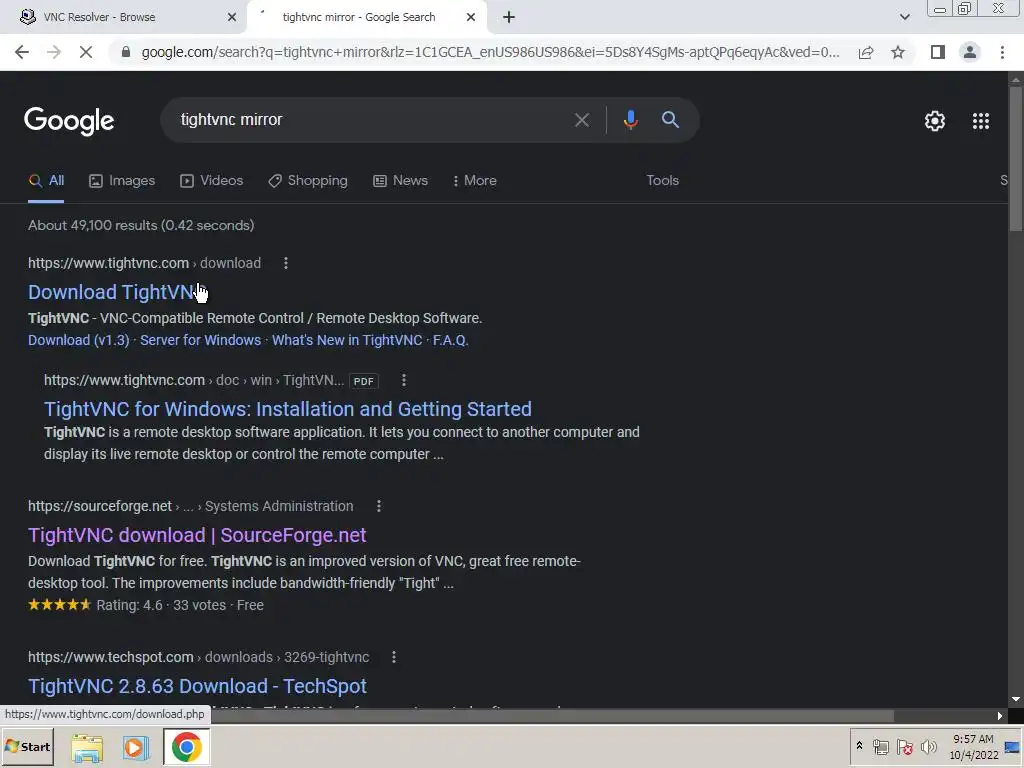Viewport: 1024px width, 768px height.
Task: Close the Google Search tab
Action: pyautogui.click(x=471, y=18)
